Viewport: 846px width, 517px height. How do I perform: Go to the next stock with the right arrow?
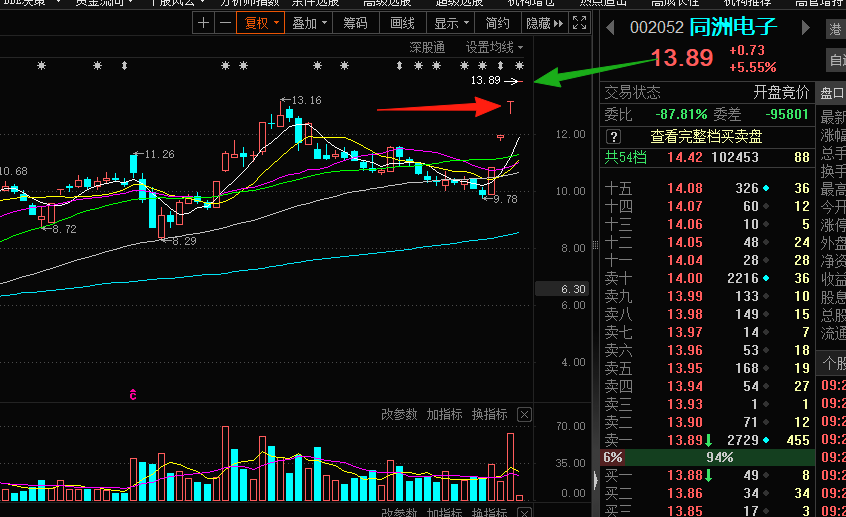(x=806, y=28)
